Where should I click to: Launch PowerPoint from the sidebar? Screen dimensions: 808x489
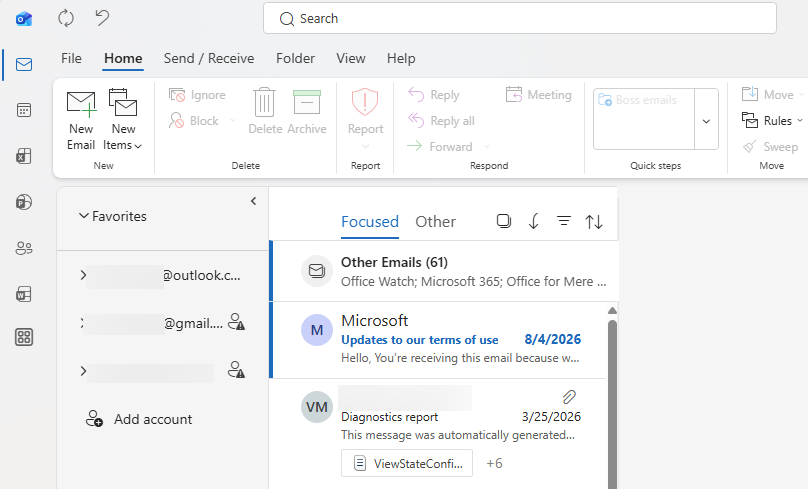(x=24, y=202)
